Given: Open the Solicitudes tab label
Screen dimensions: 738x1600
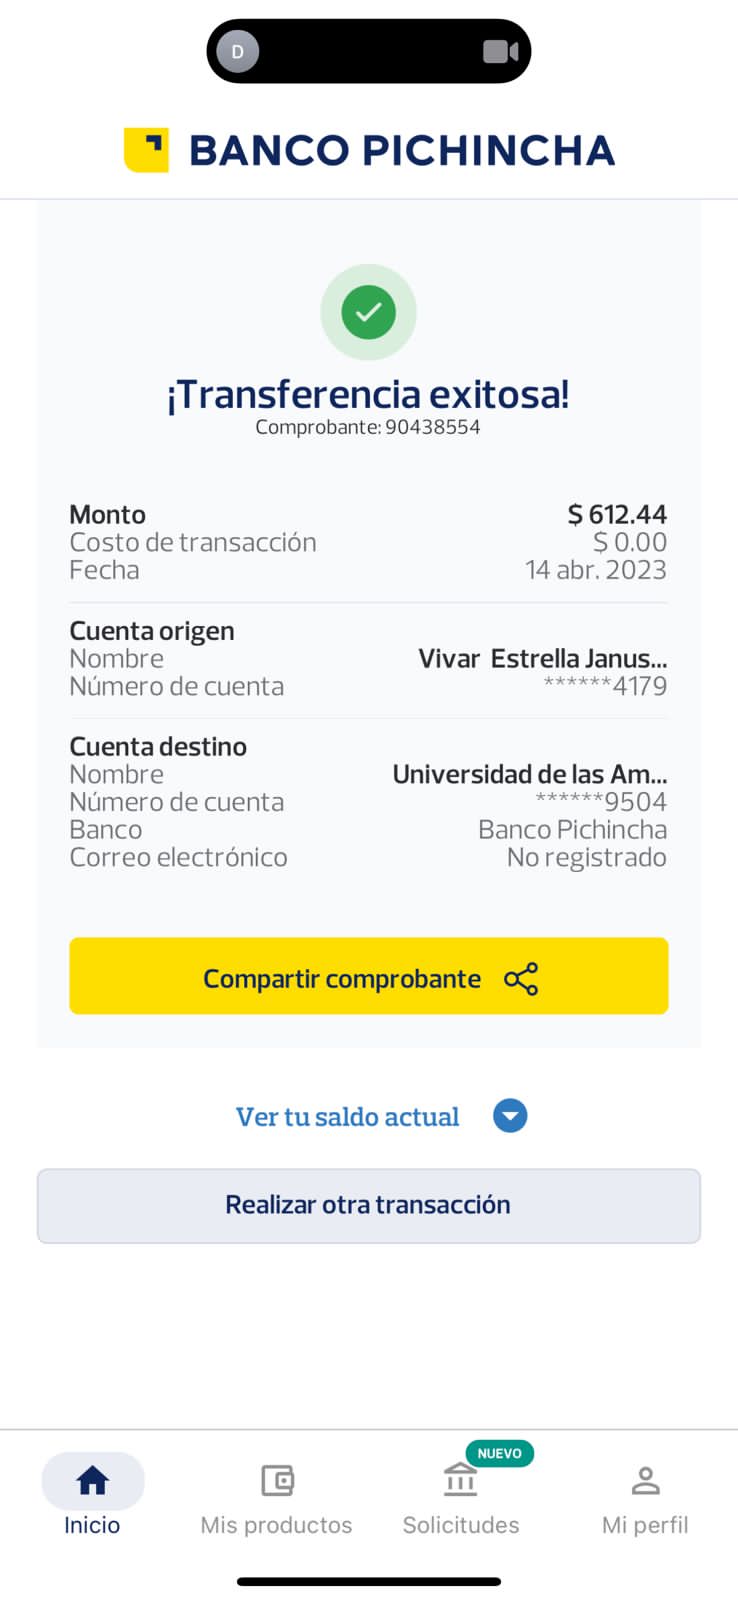Looking at the screenshot, I should pos(460,1525).
